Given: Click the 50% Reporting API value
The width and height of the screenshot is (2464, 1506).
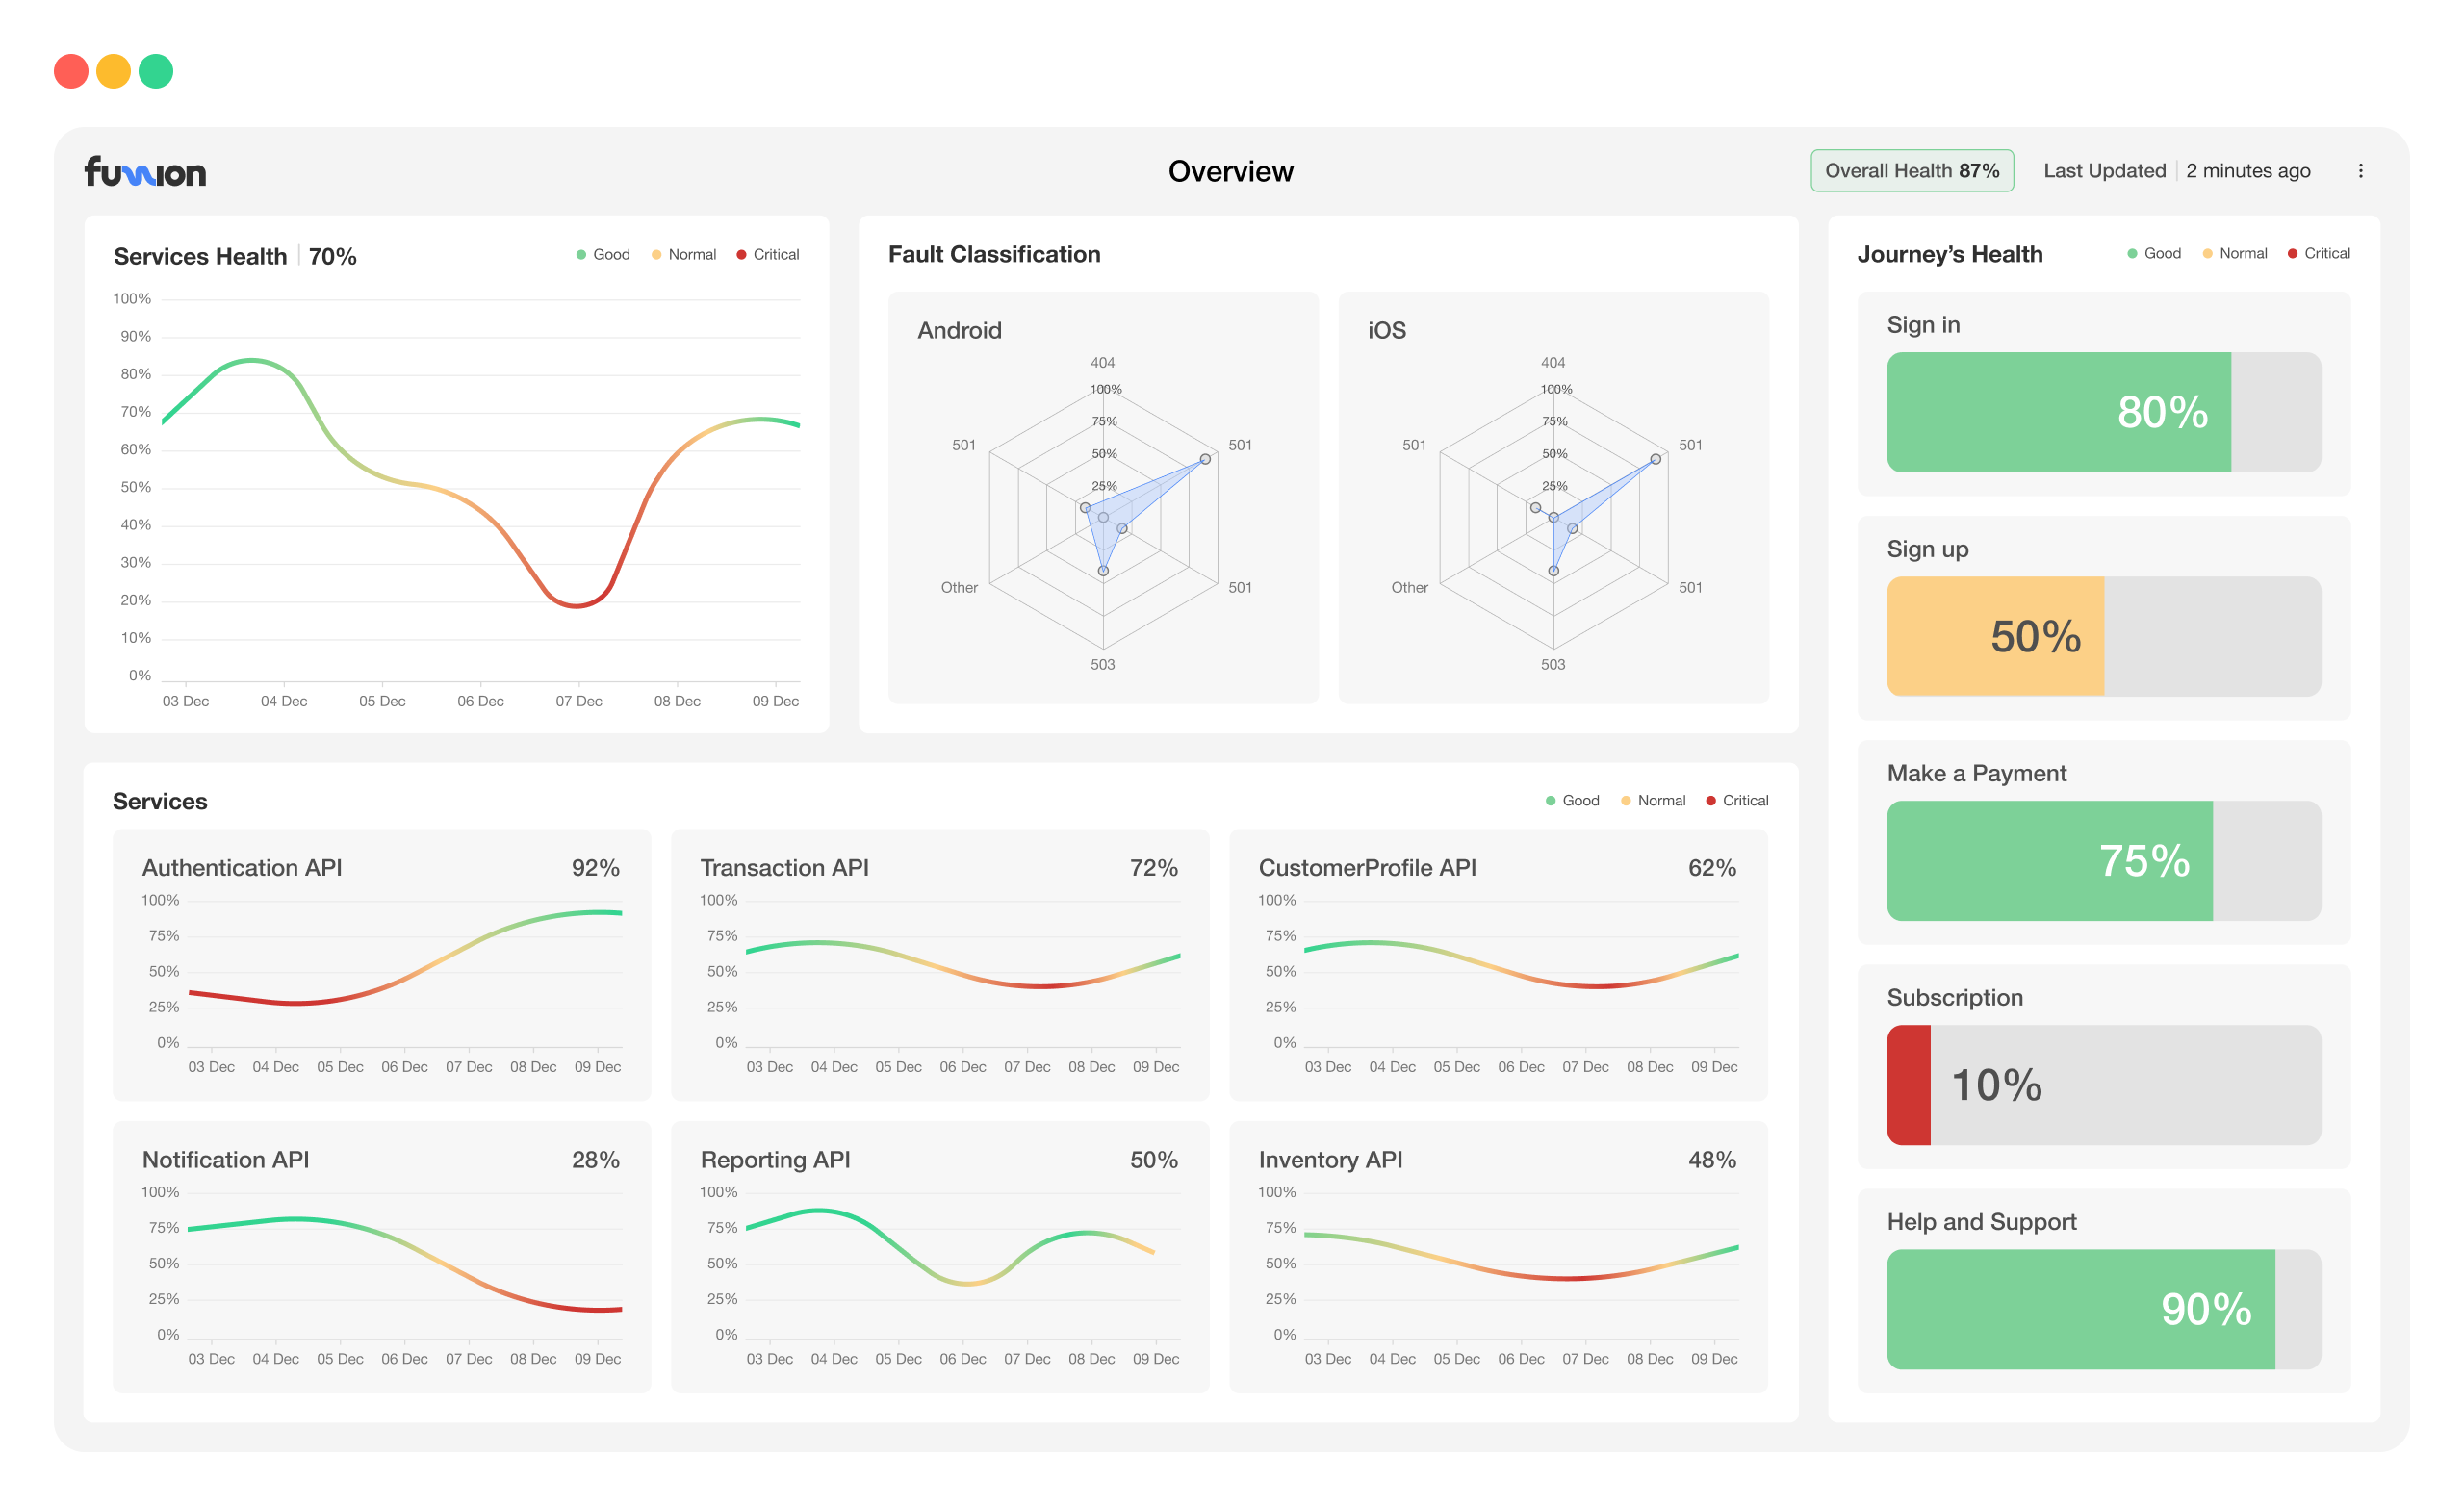Looking at the screenshot, I should [x=1154, y=1160].
